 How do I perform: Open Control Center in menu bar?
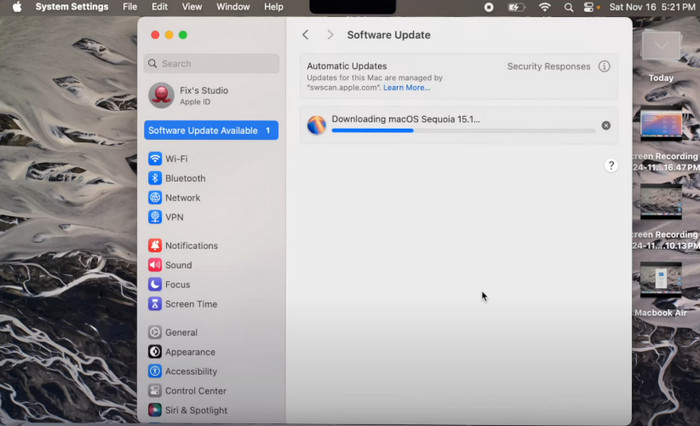(x=590, y=7)
